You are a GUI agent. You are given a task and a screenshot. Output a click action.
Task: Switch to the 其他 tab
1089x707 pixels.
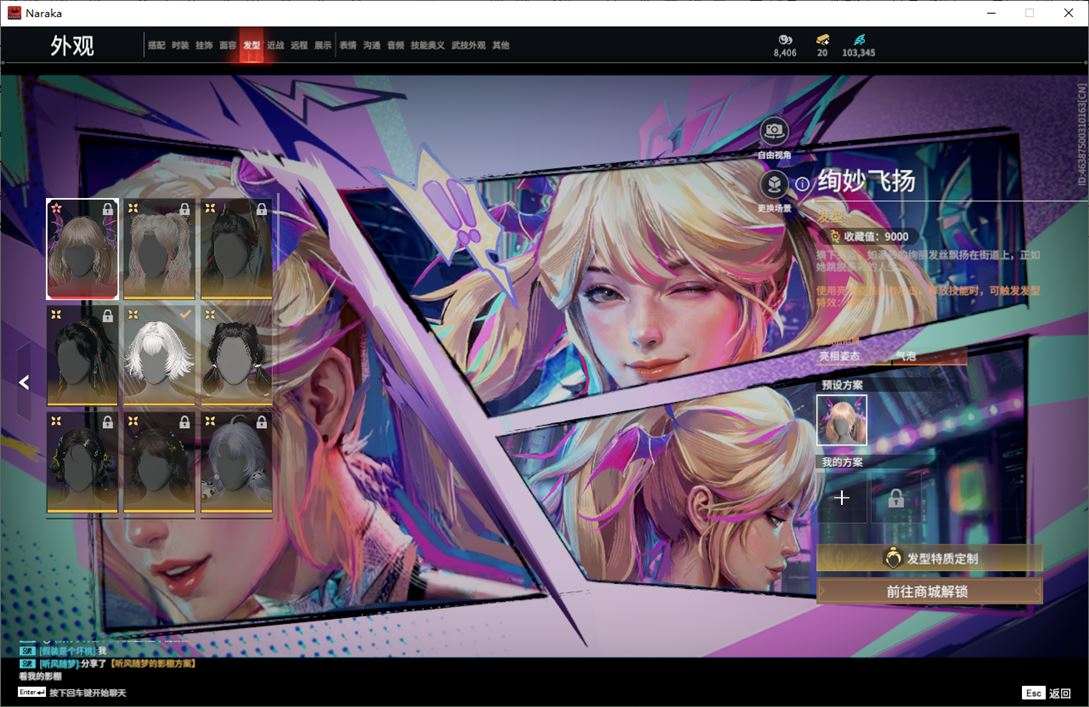tap(501, 45)
